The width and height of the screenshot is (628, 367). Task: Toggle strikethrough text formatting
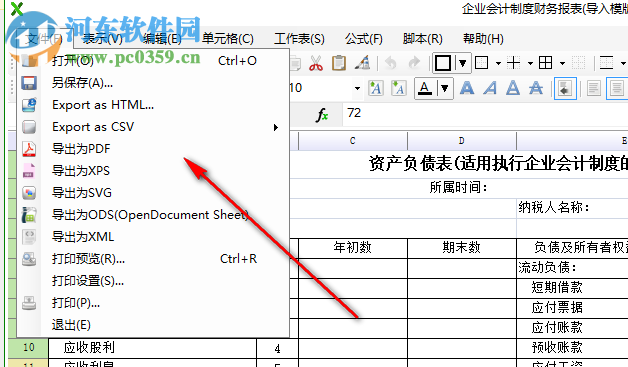point(536,88)
